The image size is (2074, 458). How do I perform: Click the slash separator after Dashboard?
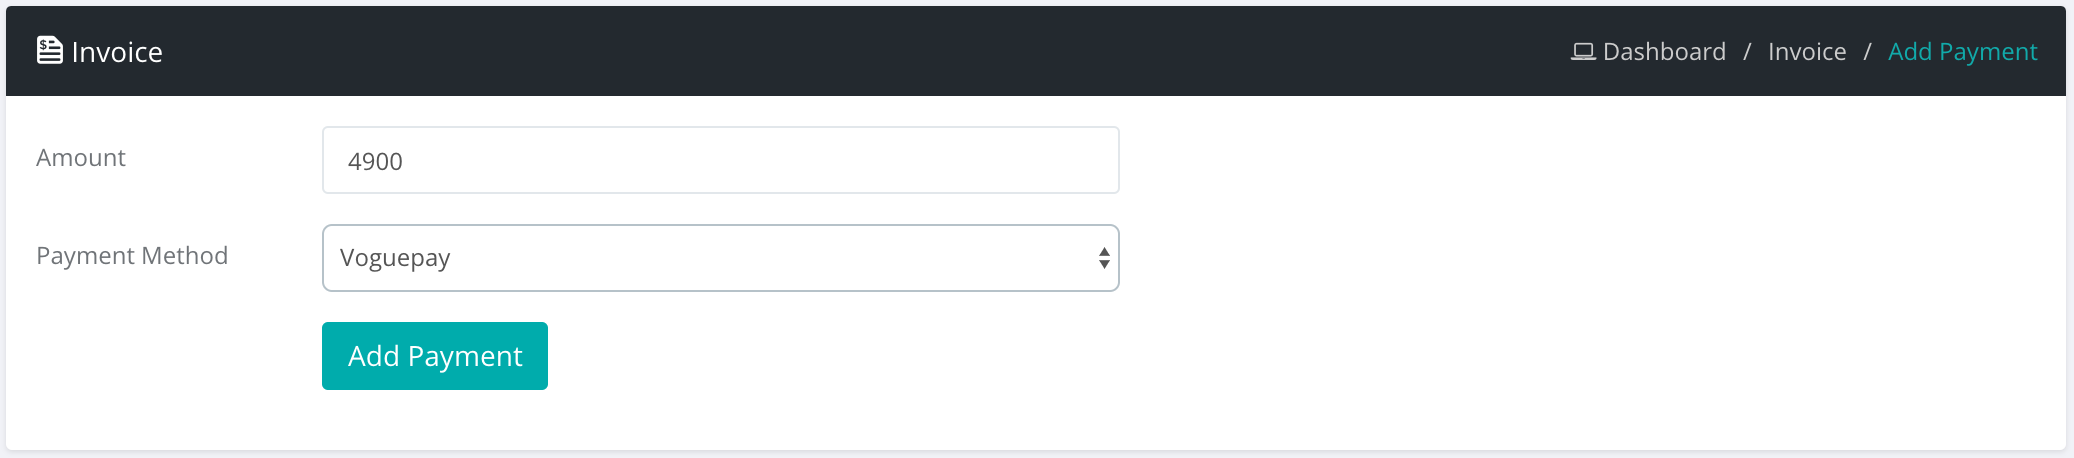pyautogui.click(x=1747, y=52)
